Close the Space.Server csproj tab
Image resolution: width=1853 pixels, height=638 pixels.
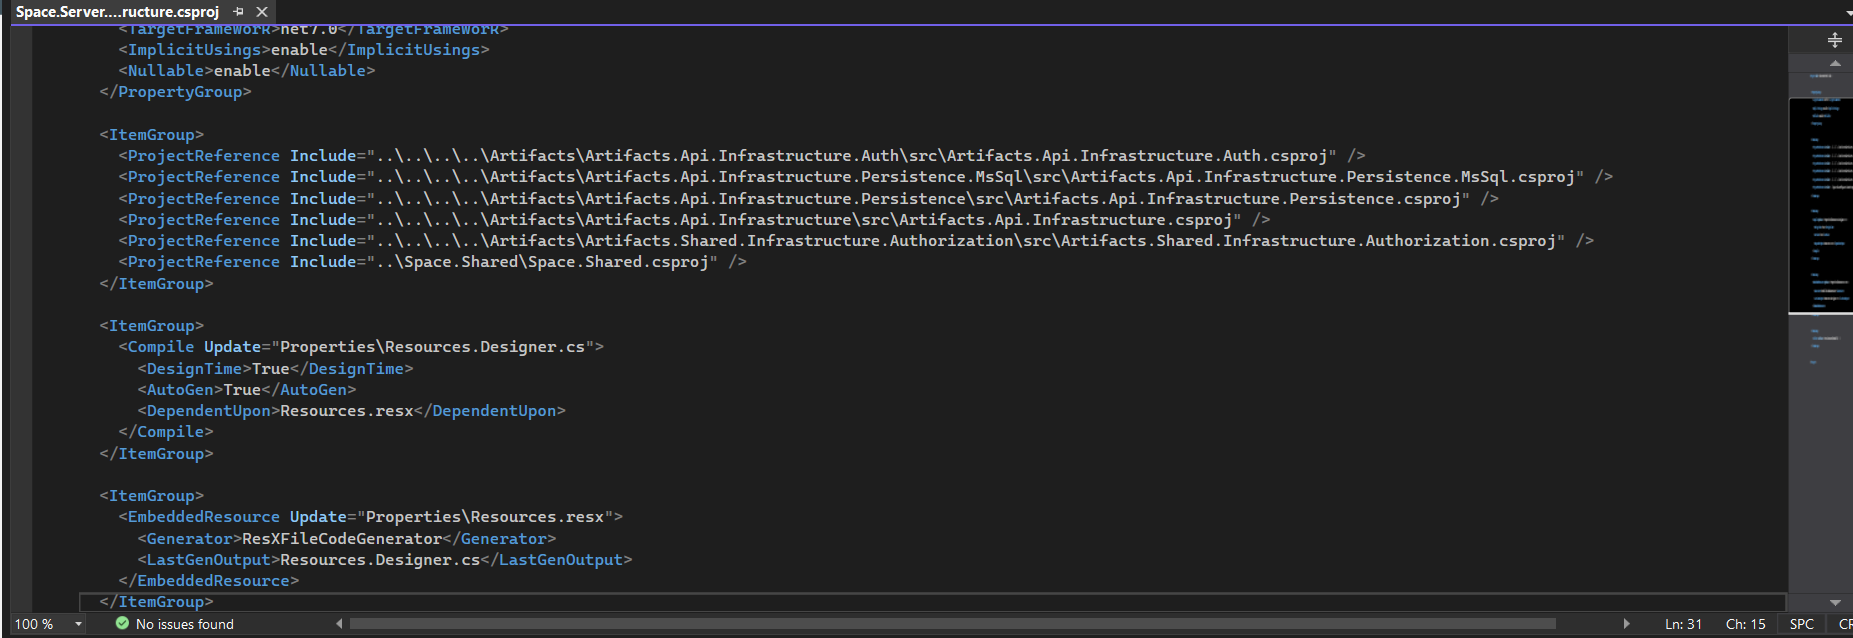point(262,12)
